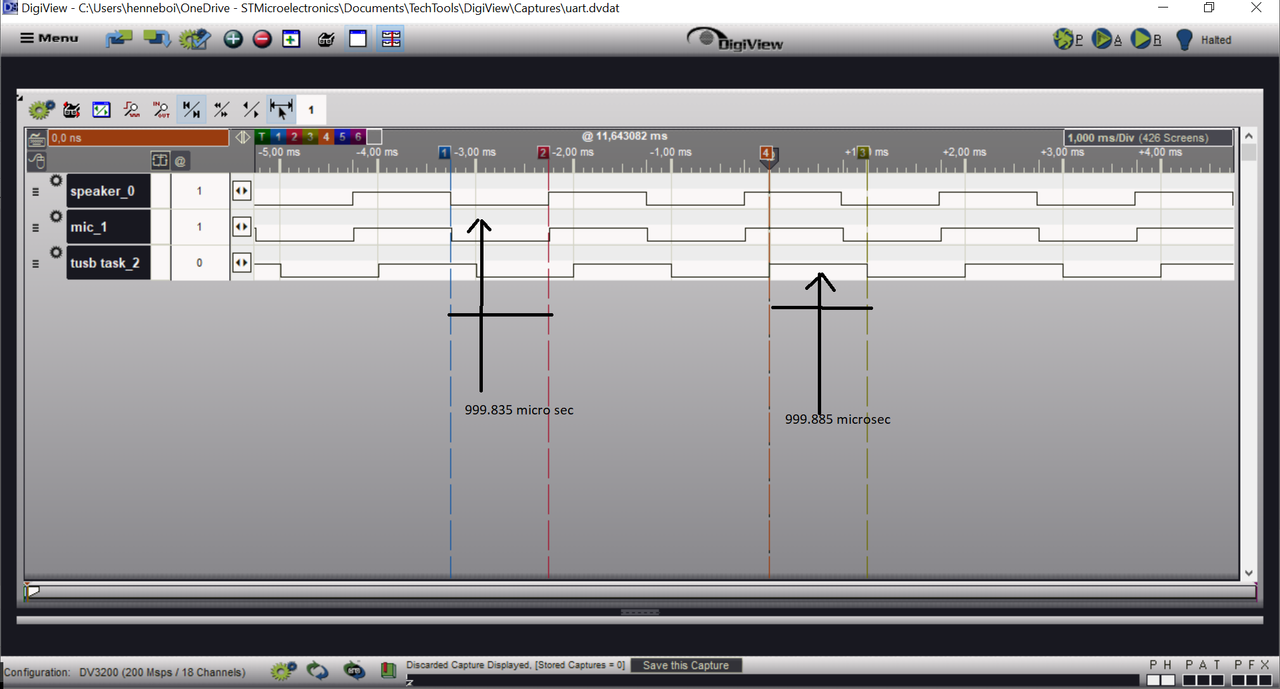Click Save this Capture button
This screenshot has width=1280, height=689.
point(686,665)
